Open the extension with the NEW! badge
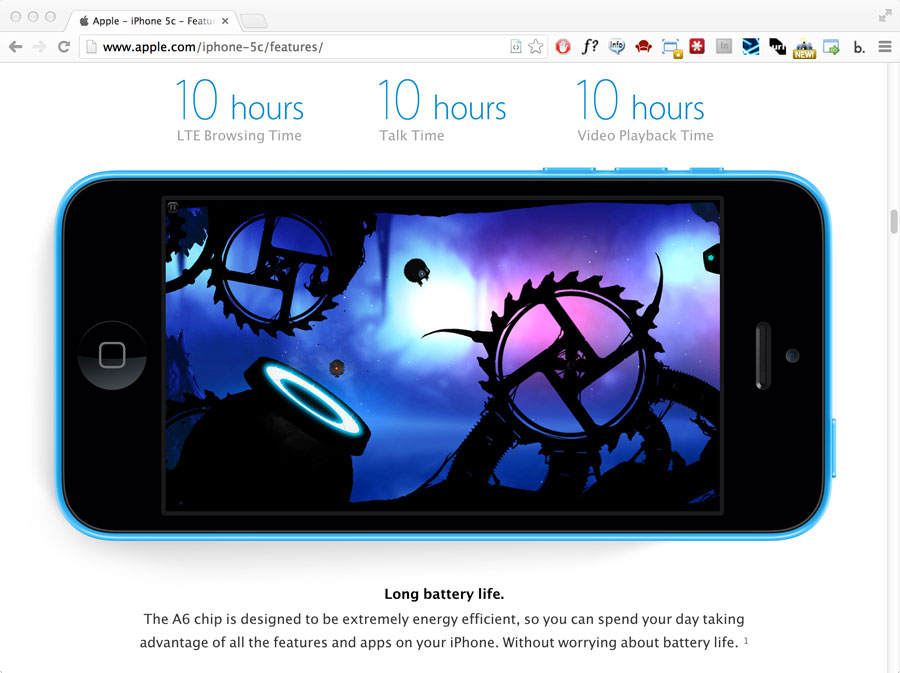Viewport: 900px width, 673px height. (804, 48)
